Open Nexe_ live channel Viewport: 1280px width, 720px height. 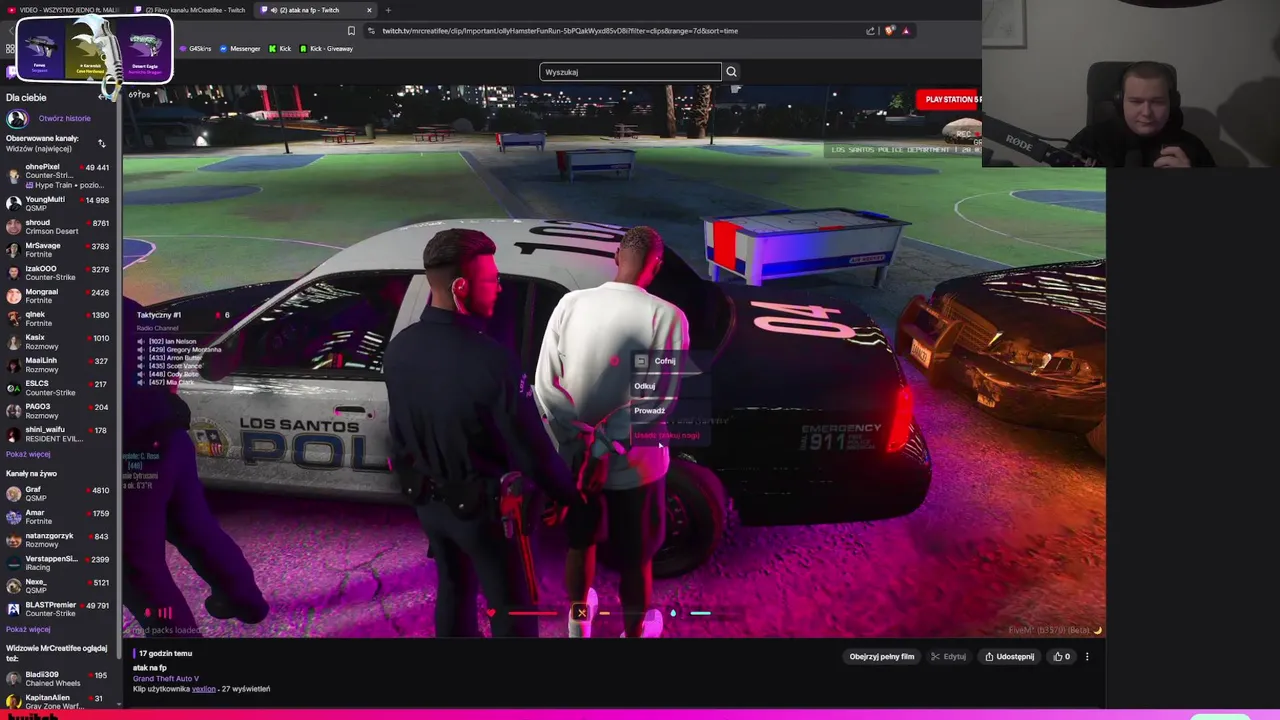[60, 586]
